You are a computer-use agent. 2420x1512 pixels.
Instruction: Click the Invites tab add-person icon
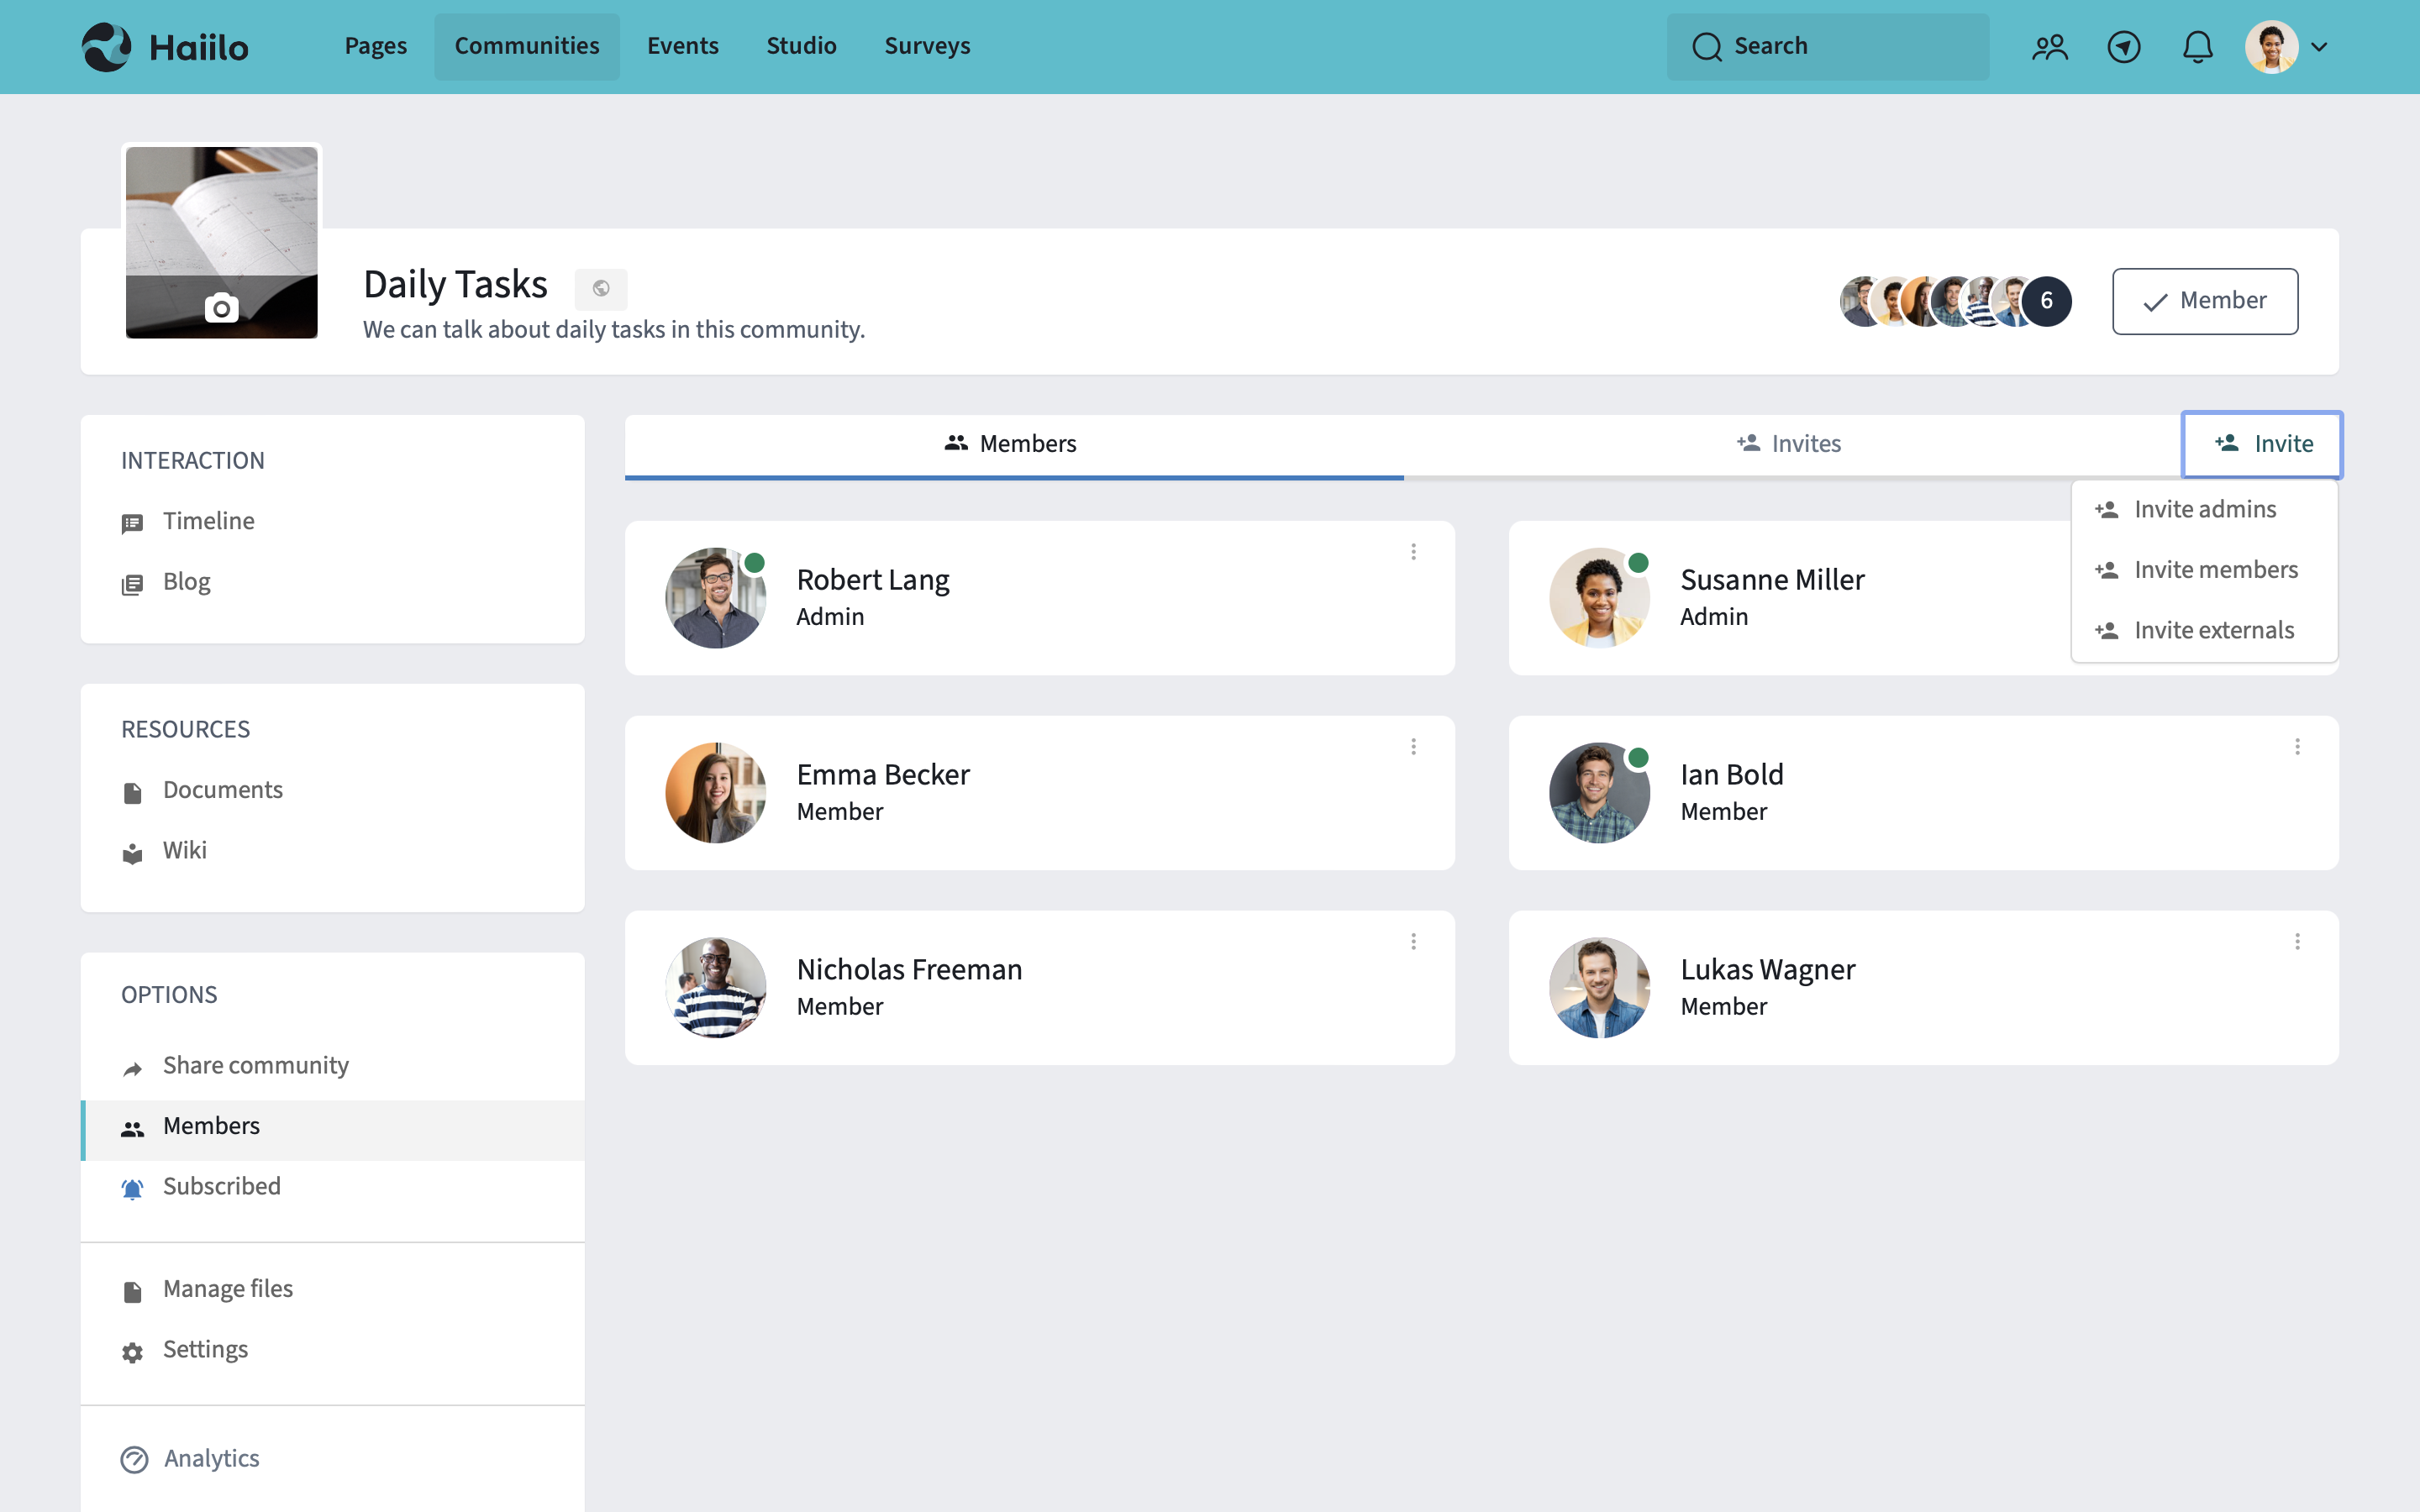click(1748, 442)
